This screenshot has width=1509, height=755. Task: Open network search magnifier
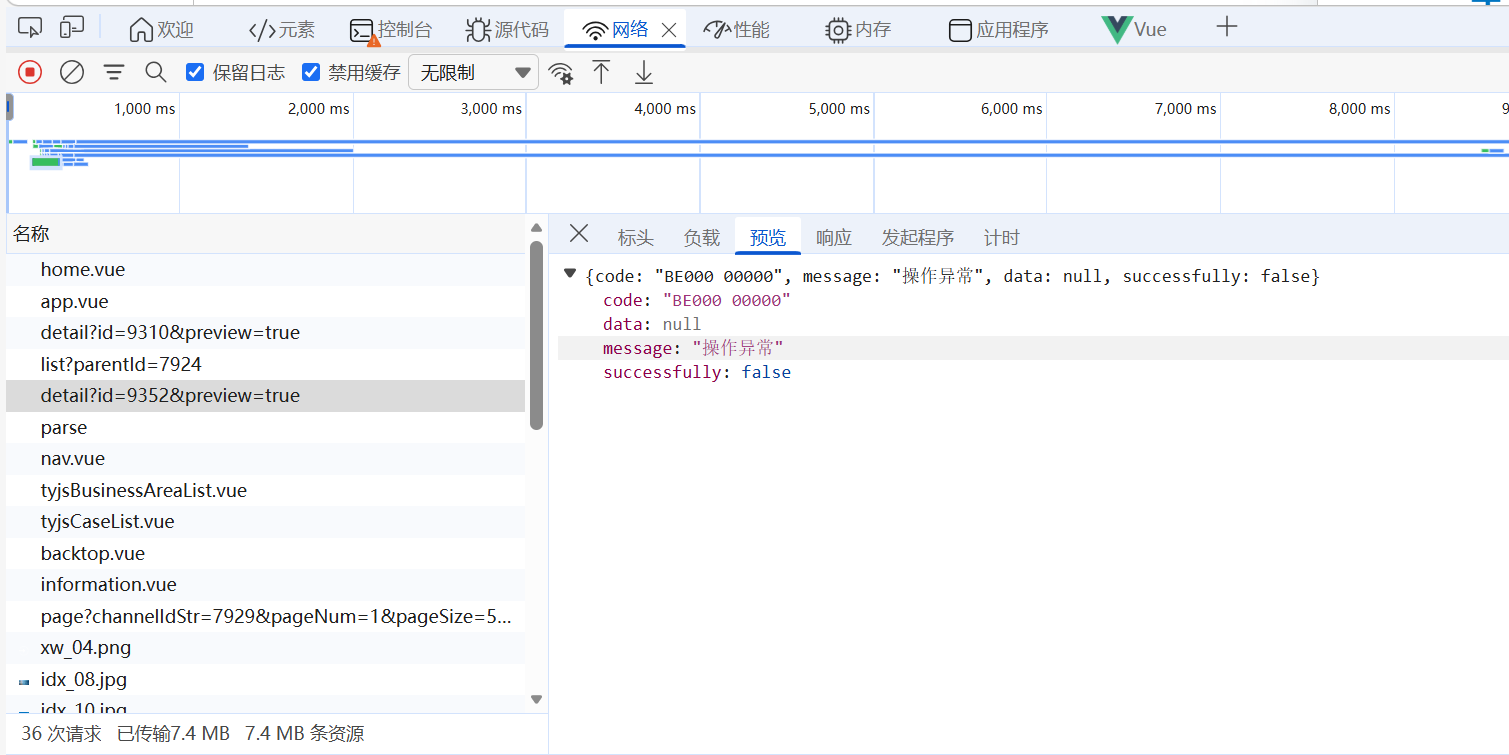coord(156,72)
